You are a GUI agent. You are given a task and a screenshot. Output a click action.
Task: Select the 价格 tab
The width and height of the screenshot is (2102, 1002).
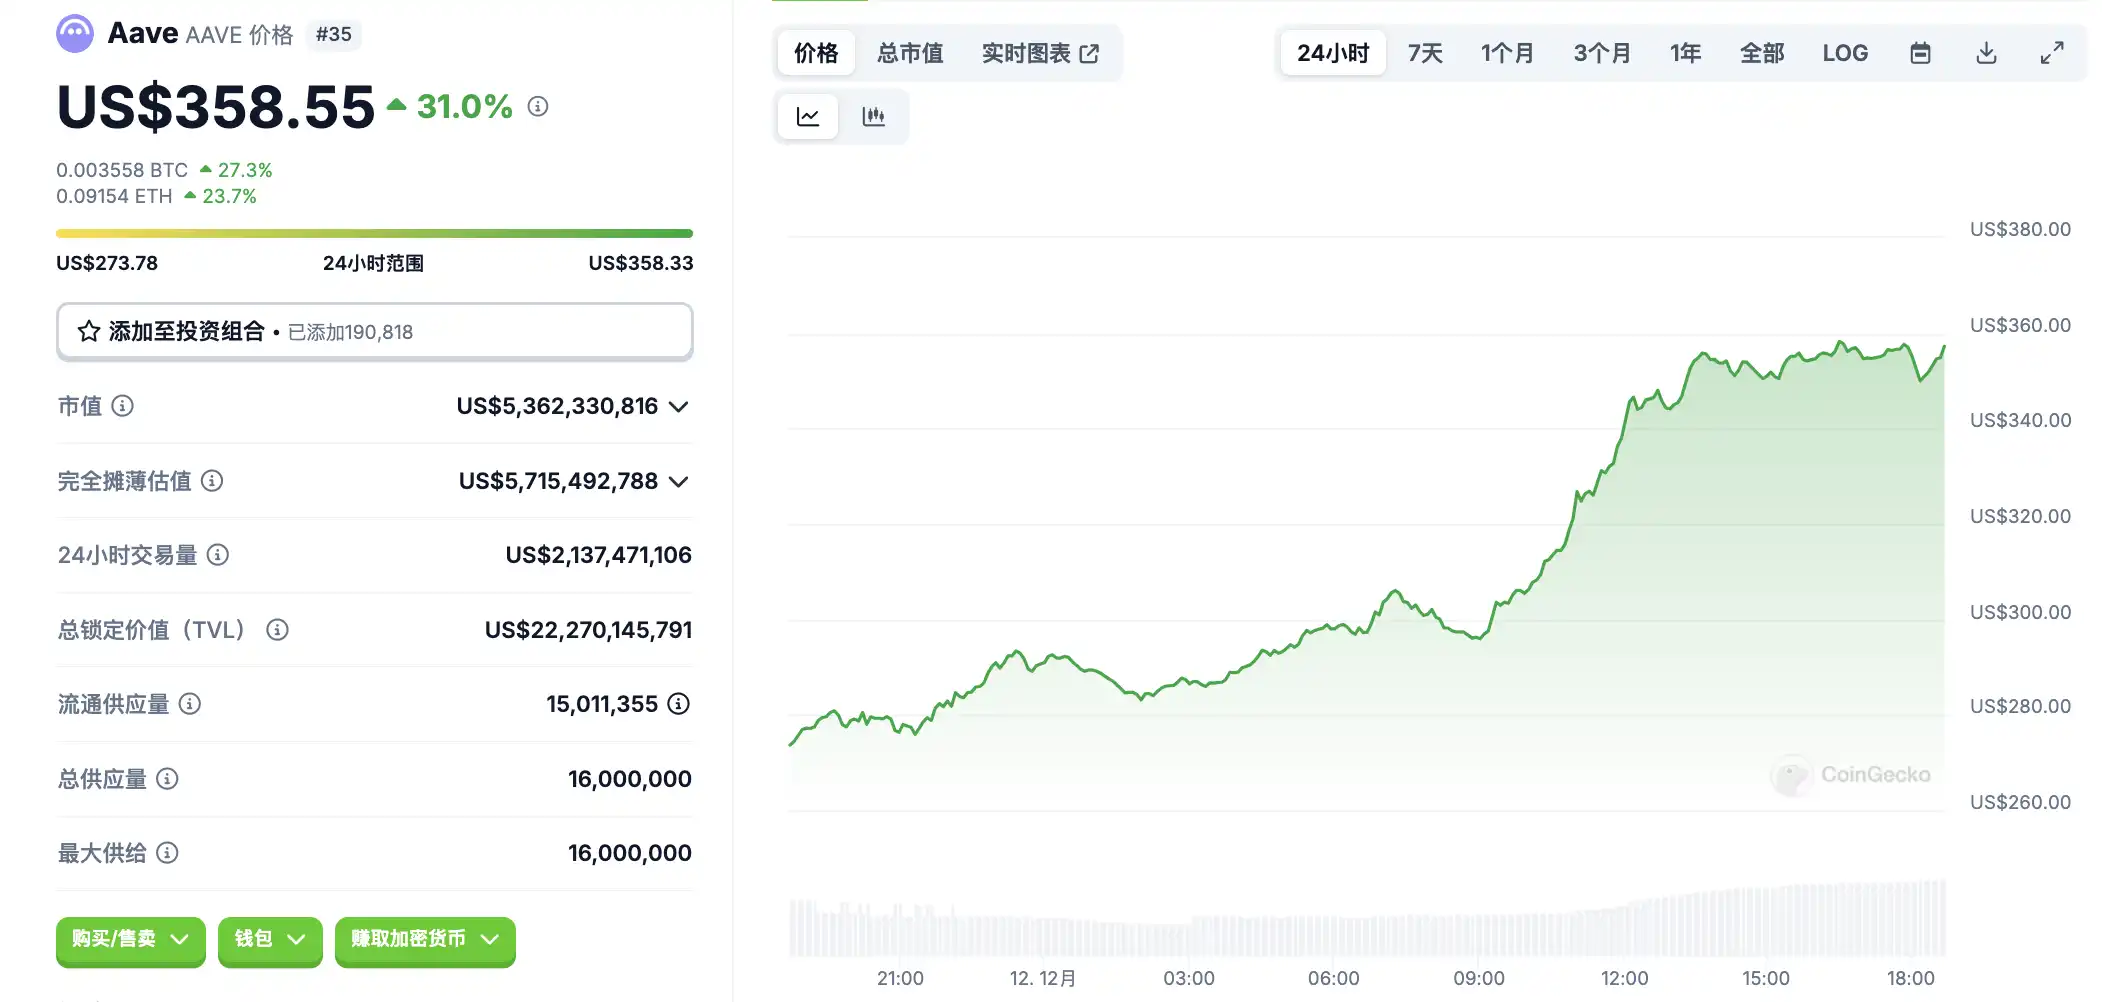point(816,53)
